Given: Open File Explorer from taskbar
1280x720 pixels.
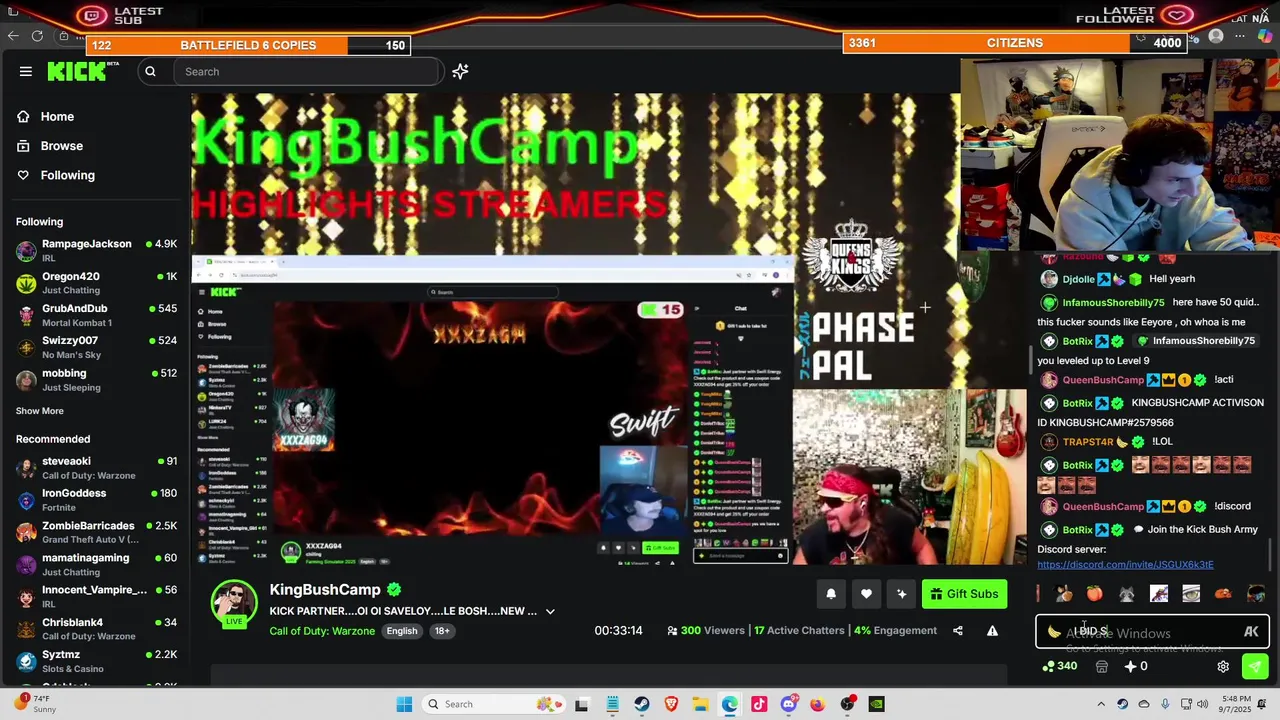Looking at the screenshot, I should (700, 704).
